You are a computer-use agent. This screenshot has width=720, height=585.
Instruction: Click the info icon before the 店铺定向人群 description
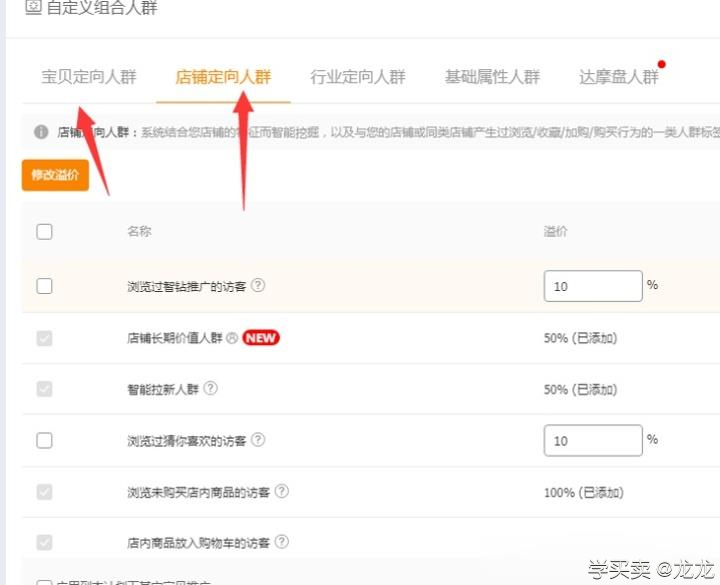pos(41,132)
